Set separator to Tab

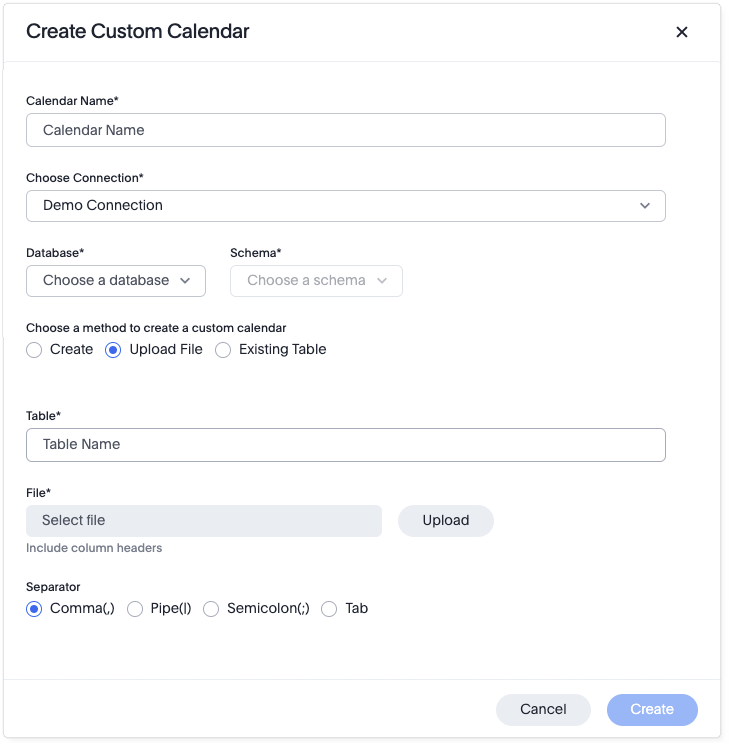pyautogui.click(x=329, y=609)
